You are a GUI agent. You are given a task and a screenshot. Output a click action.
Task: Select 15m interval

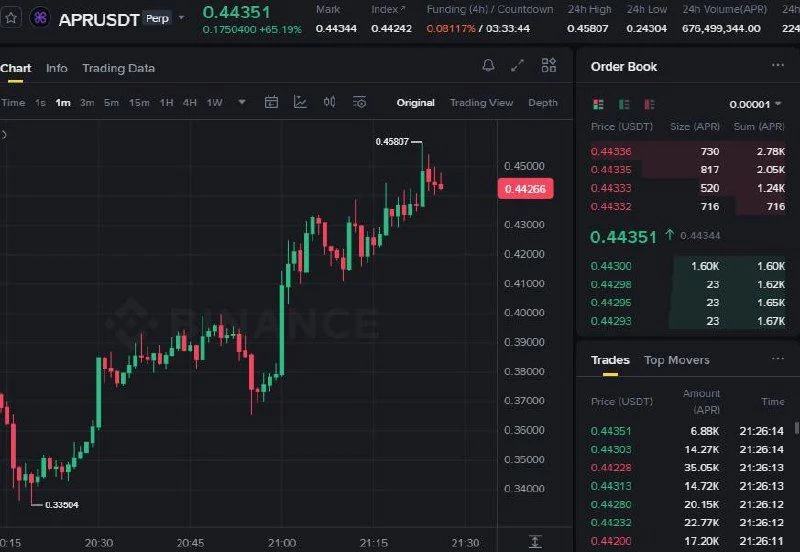pyautogui.click(x=139, y=103)
